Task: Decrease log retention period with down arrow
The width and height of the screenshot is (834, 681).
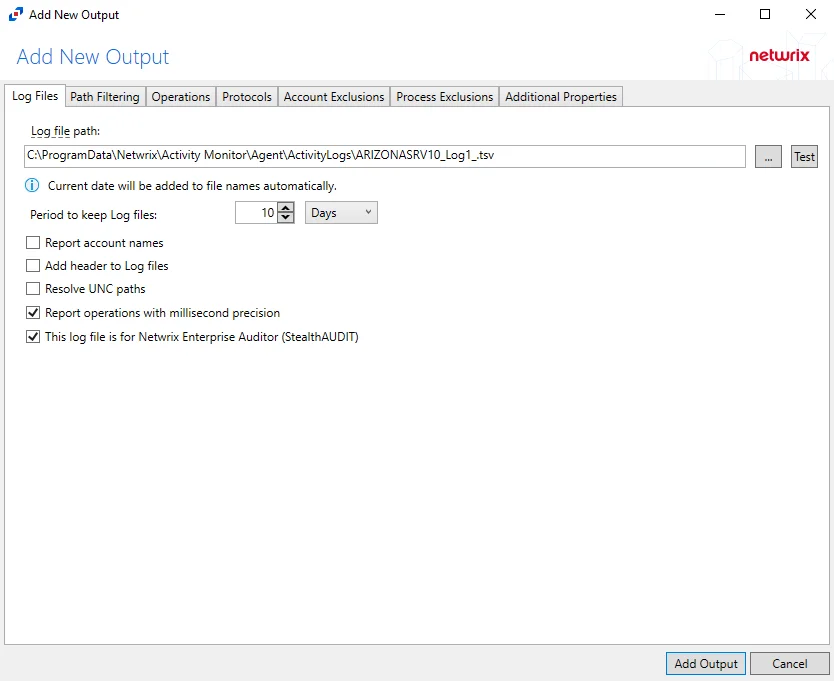Action: coord(286,218)
